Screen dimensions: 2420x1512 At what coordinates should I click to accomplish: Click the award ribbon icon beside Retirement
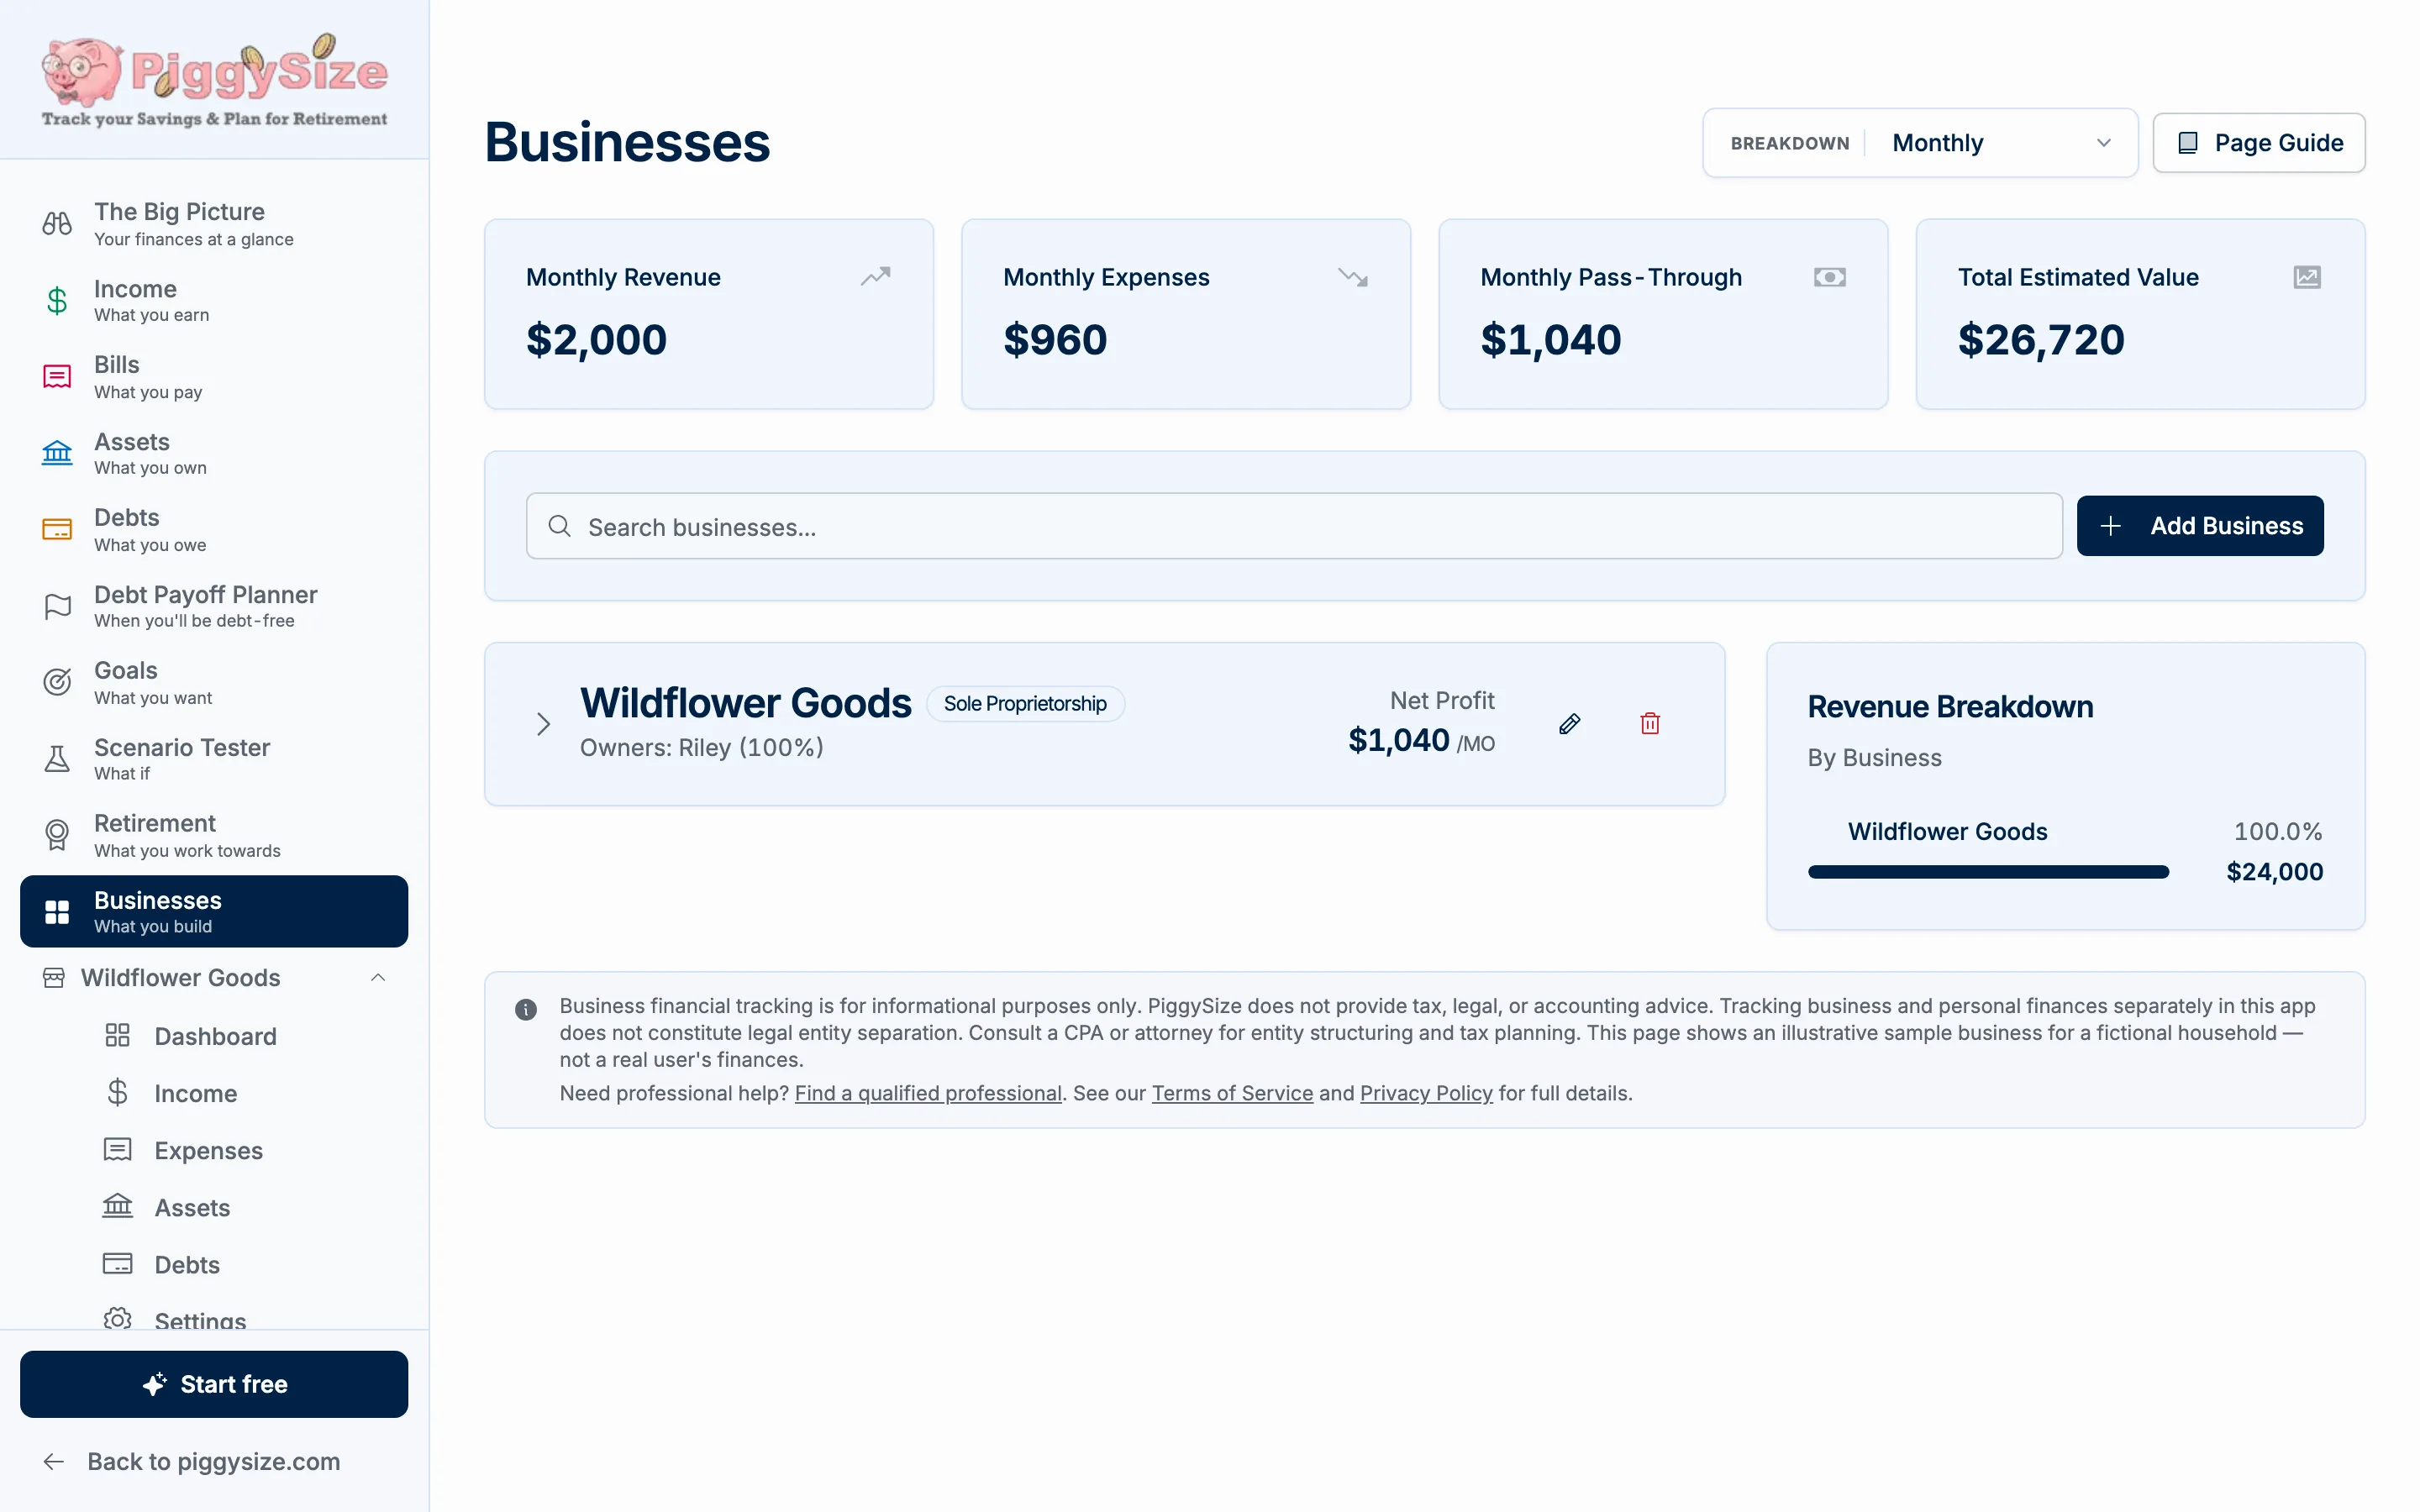pyautogui.click(x=57, y=835)
